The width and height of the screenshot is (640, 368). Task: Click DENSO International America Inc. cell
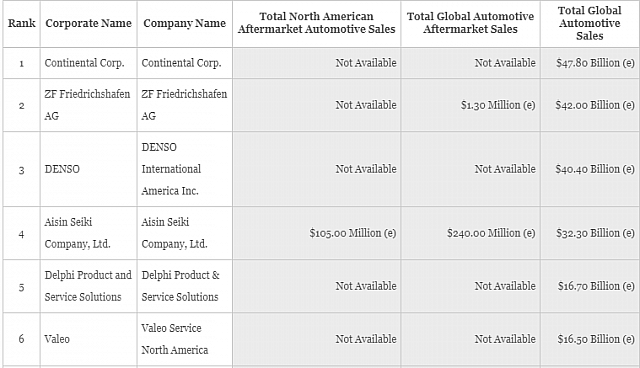(x=184, y=169)
